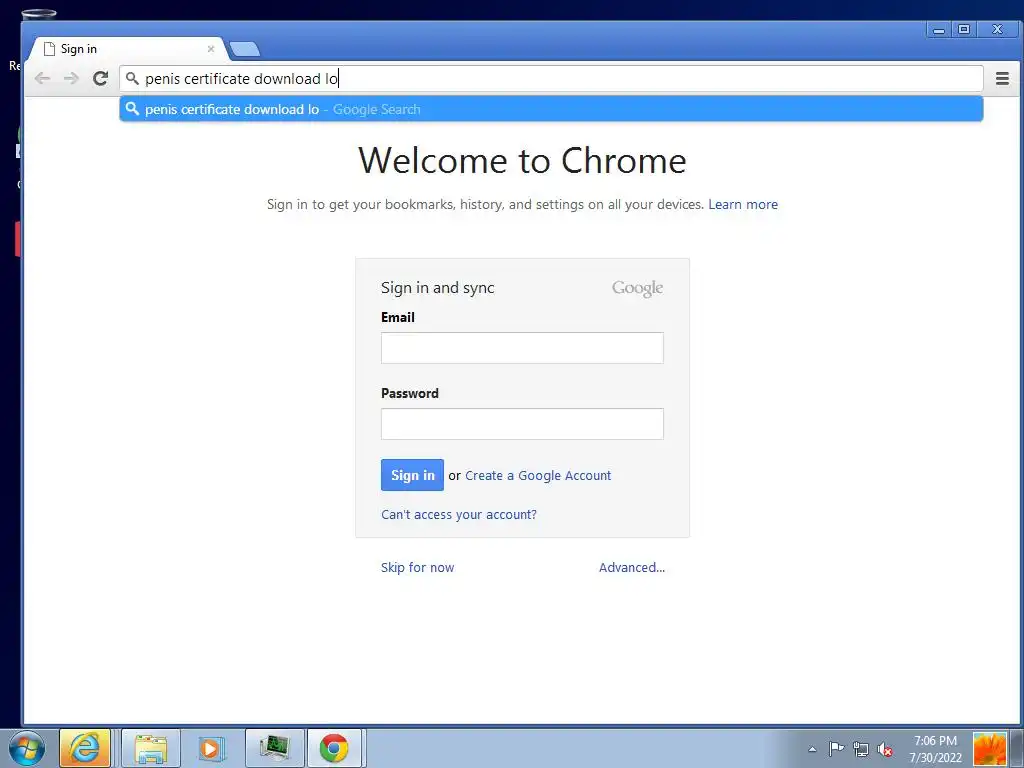The width and height of the screenshot is (1024, 768).
Task: Click the network icon in system tray
Action: tap(861, 749)
